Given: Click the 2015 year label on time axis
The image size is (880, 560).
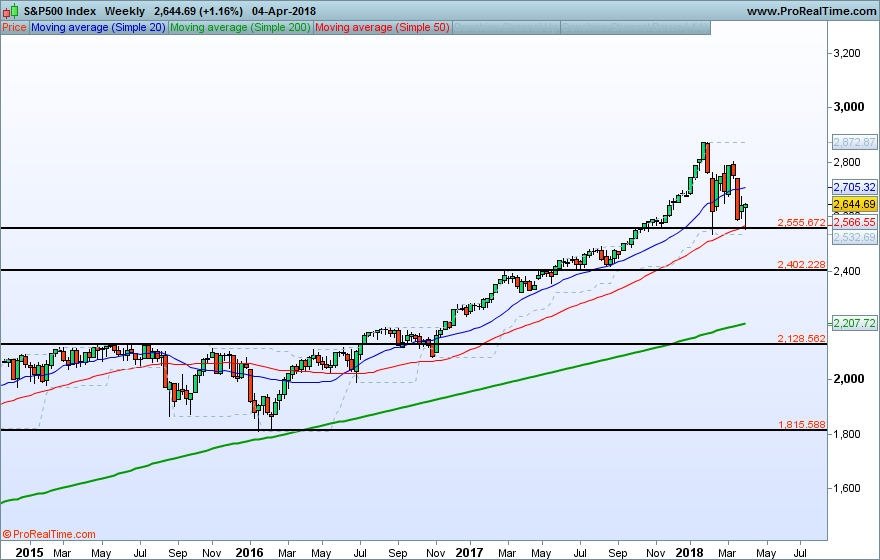Looking at the screenshot, I should 29,553.
